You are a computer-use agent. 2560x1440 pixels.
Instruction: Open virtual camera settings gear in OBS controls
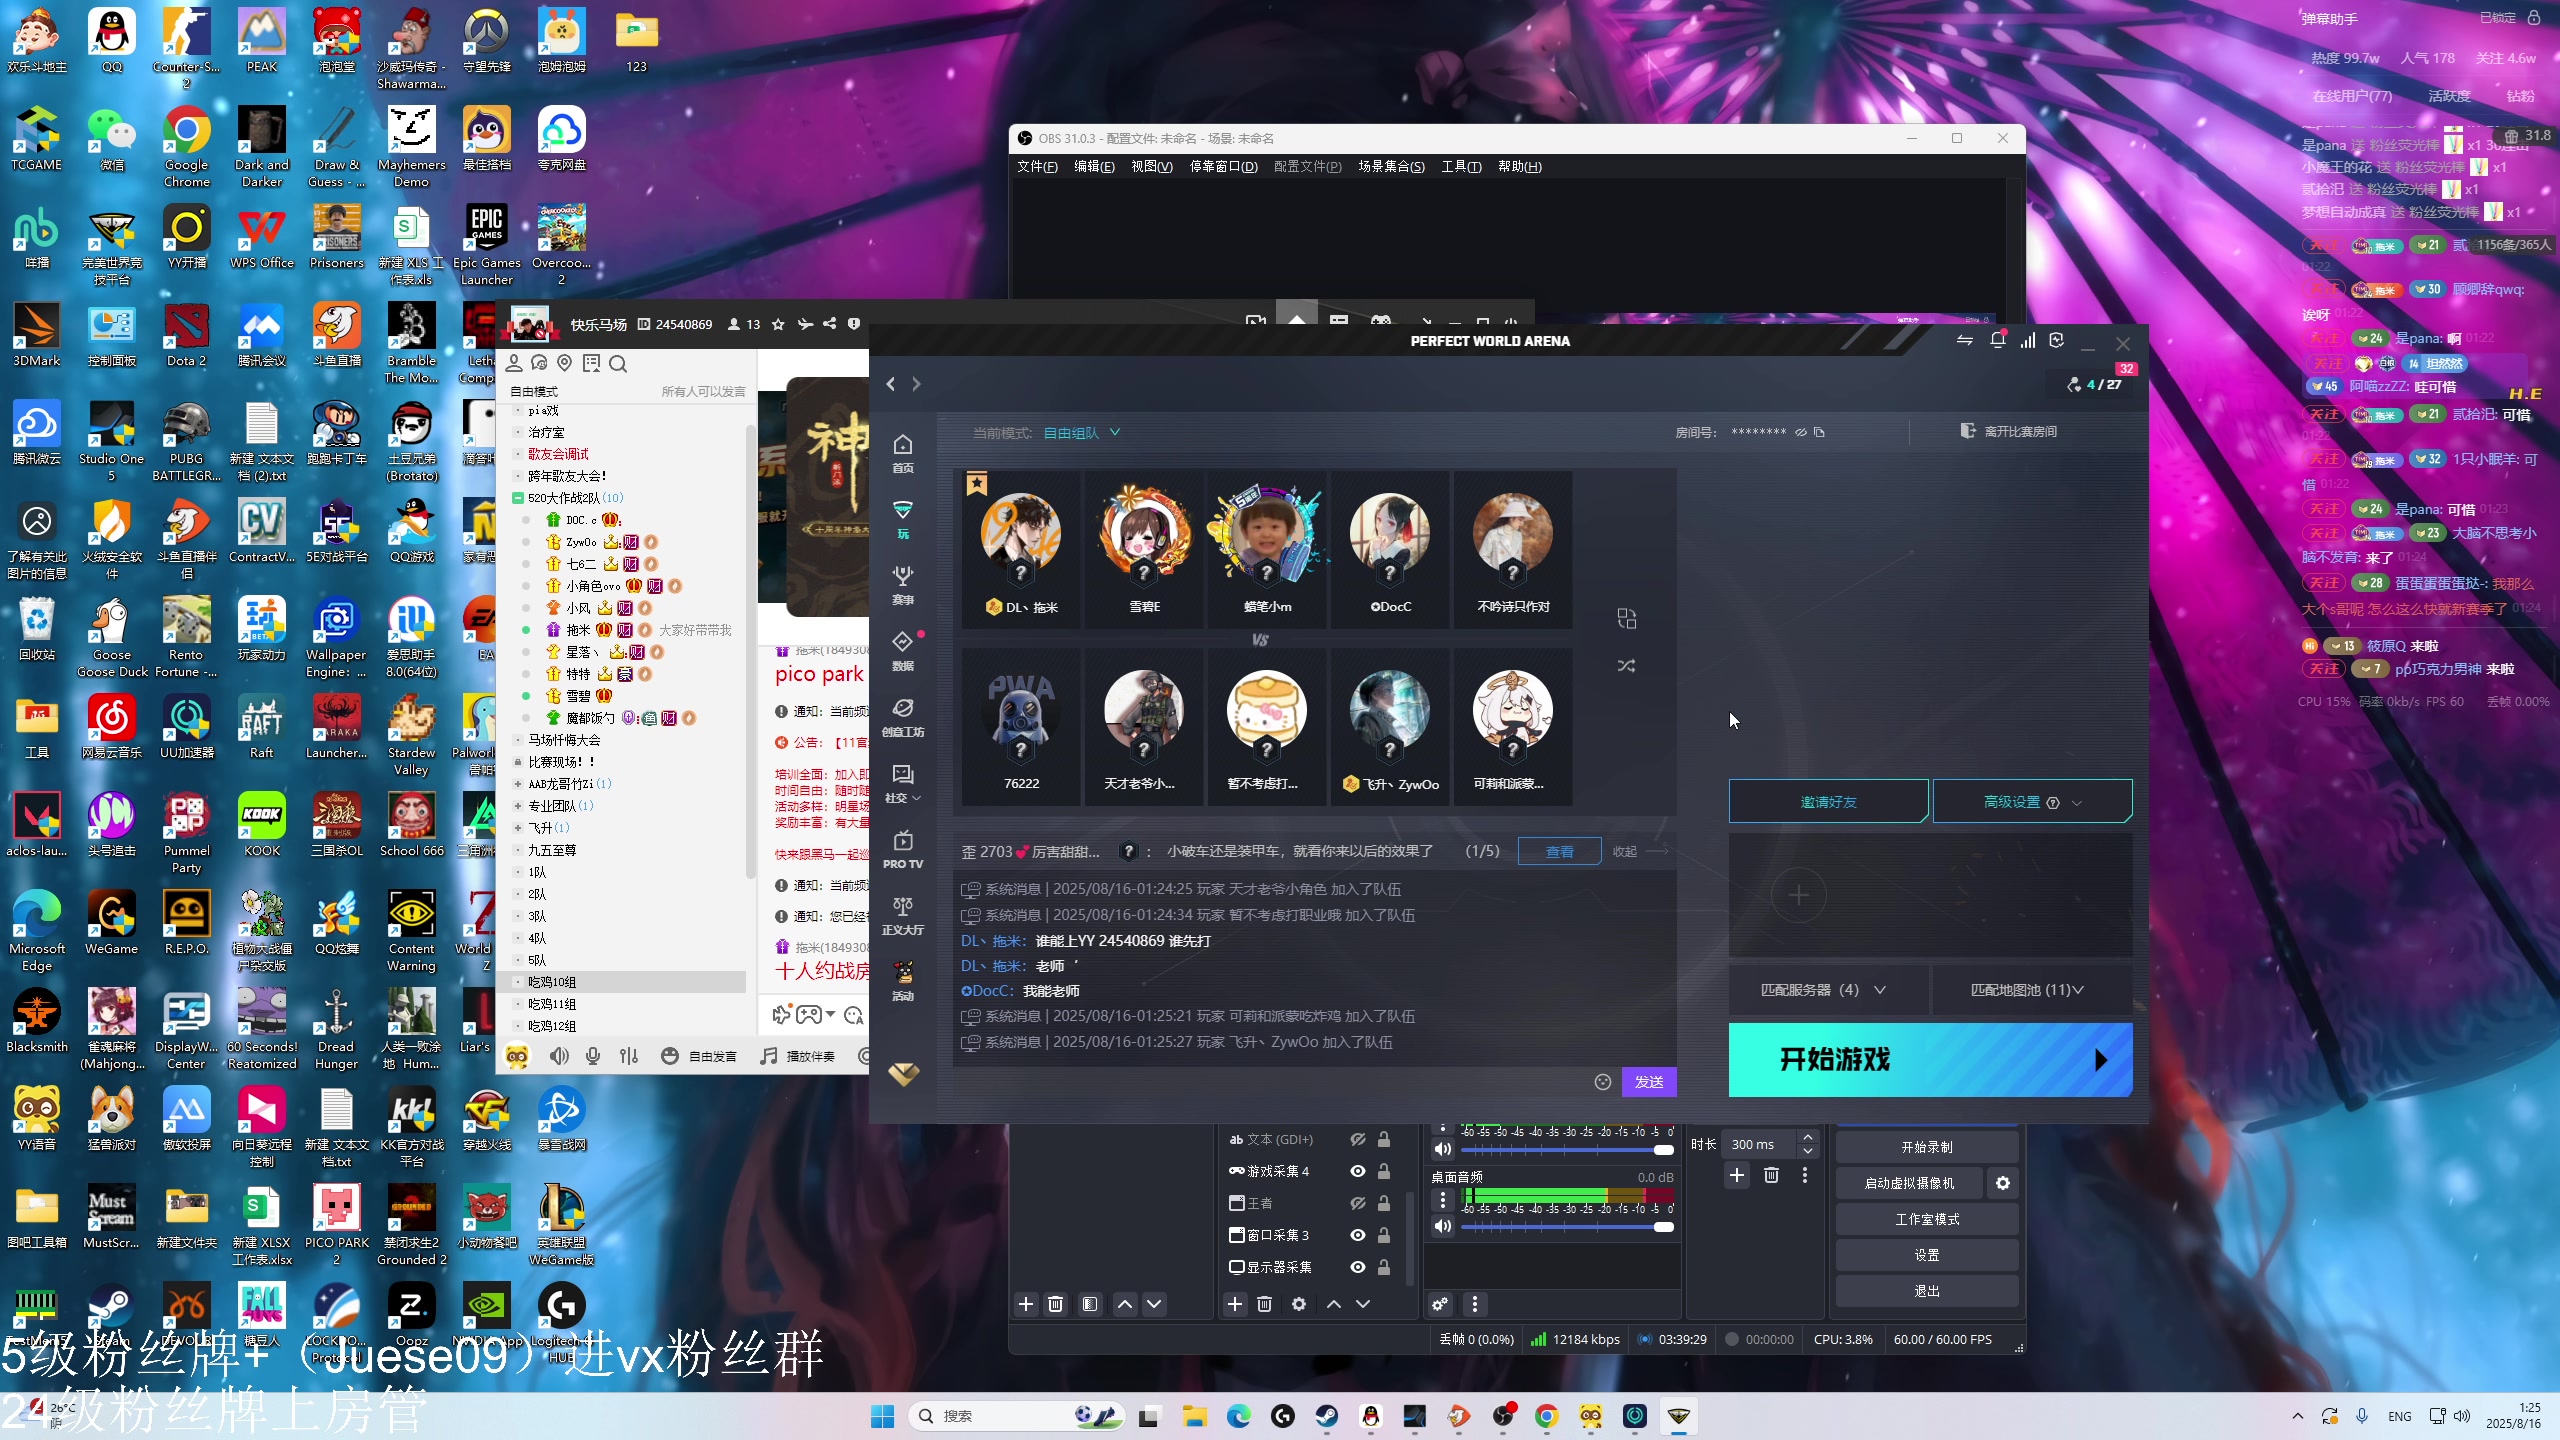[2003, 1183]
